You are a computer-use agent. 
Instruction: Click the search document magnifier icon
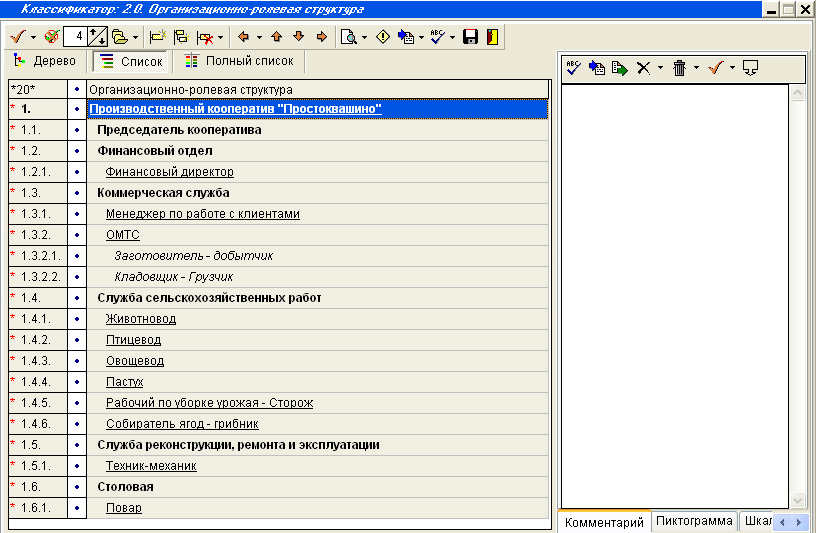(x=348, y=37)
